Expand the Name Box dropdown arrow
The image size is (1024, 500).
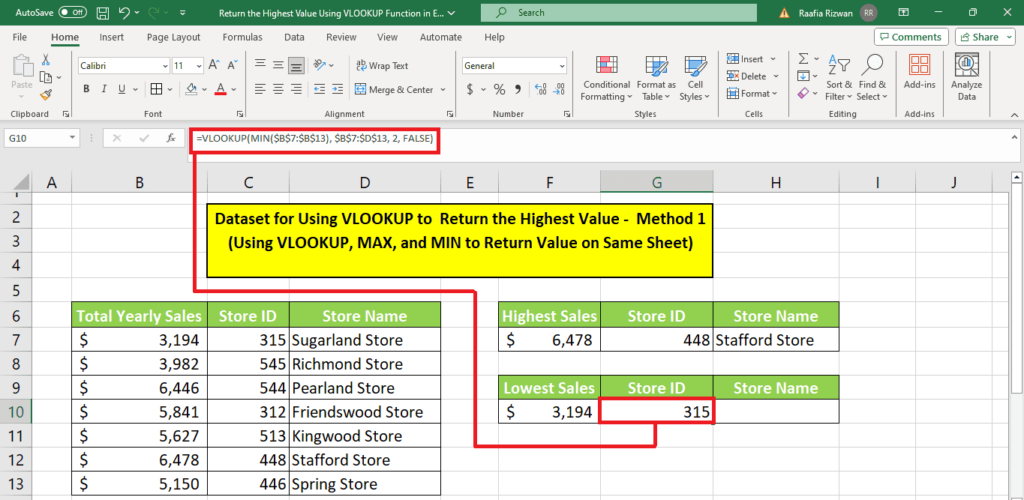pos(73,138)
